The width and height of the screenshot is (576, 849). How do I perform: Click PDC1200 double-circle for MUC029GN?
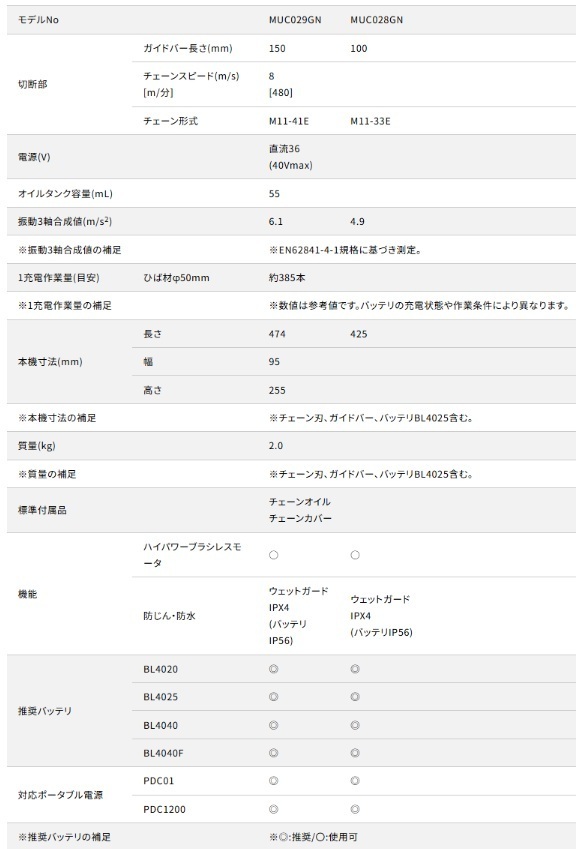click(x=273, y=809)
